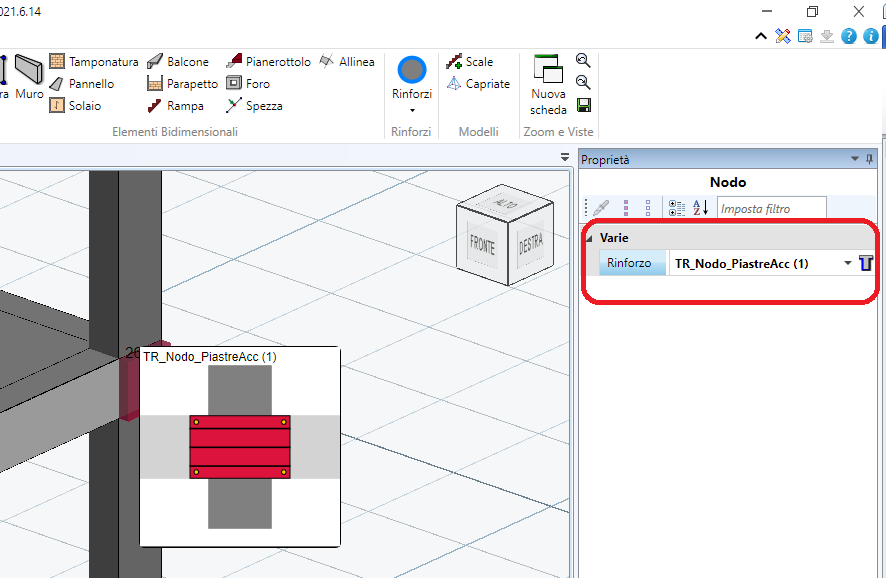The height and width of the screenshot is (578, 886).
Task: Click the Allinea align tool
Action: point(347,62)
